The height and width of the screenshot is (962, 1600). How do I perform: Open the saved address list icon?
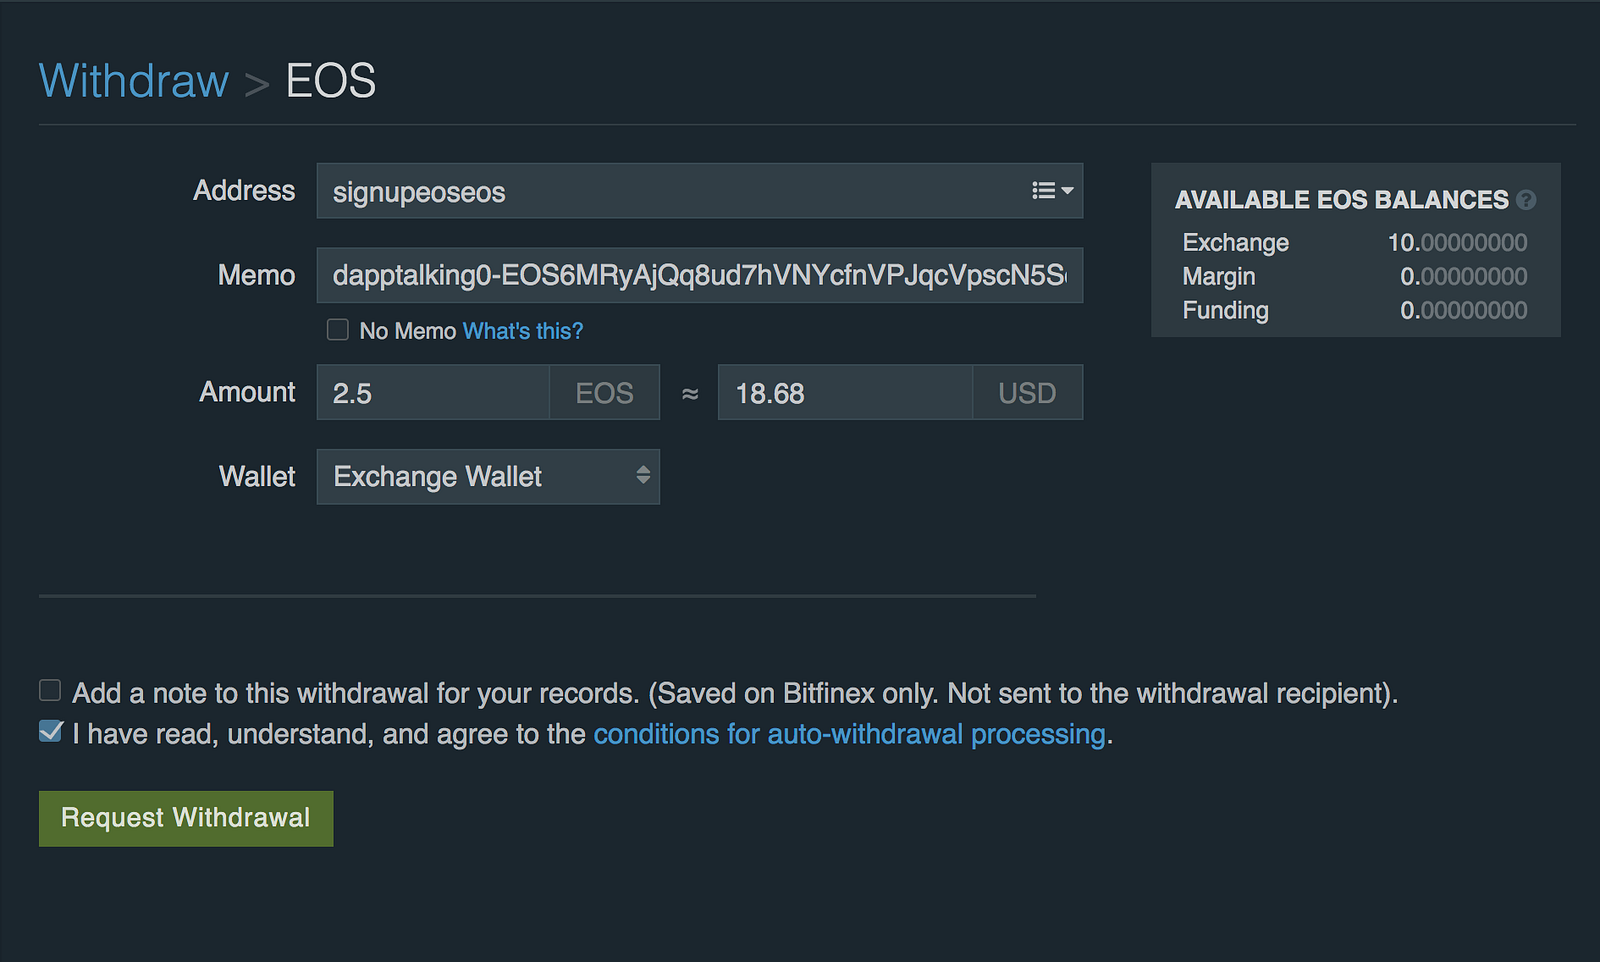(1052, 191)
